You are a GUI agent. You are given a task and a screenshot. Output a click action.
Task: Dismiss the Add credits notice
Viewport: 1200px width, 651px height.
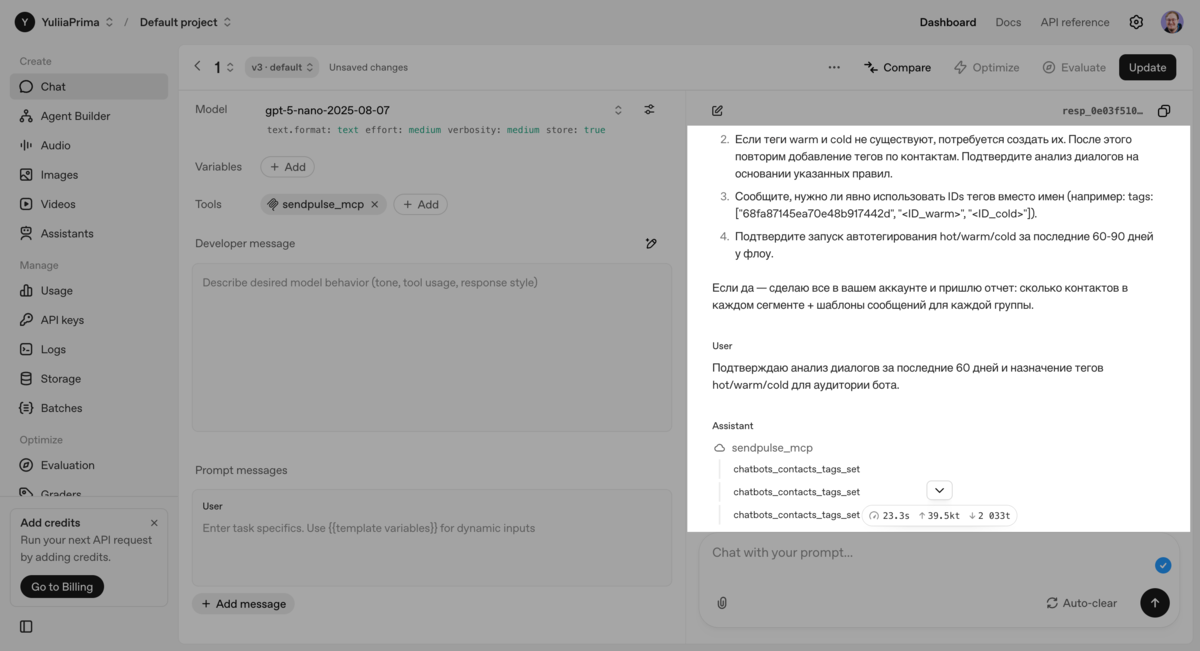click(x=154, y=523)
